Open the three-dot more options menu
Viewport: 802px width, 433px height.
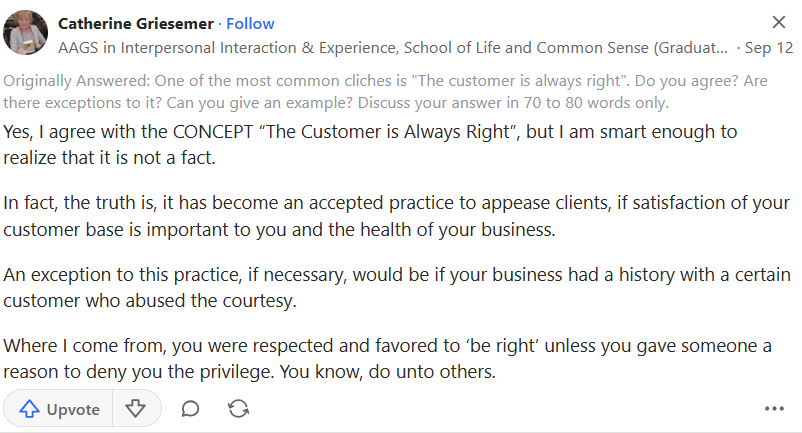[774, 408]
